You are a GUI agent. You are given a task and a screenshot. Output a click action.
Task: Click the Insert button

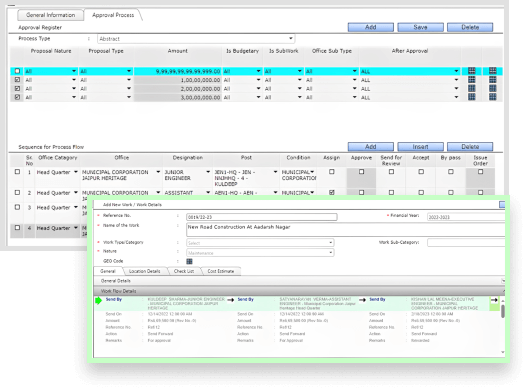420,147
